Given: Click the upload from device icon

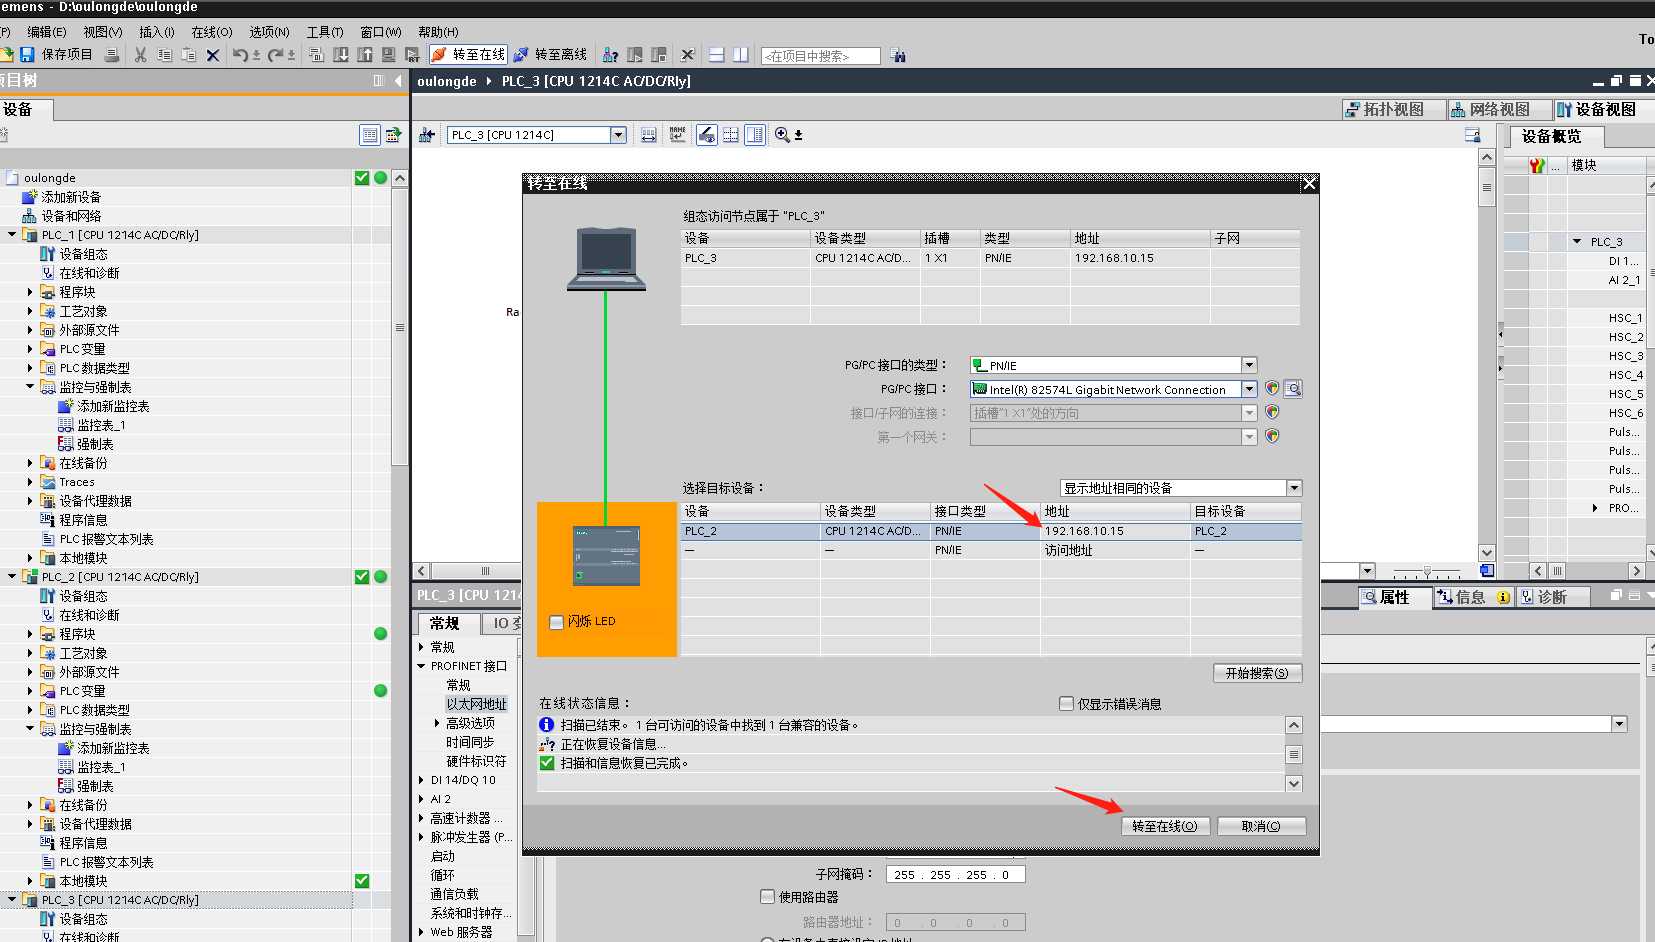Looking at the screenshot, I should tap(365, 55).
